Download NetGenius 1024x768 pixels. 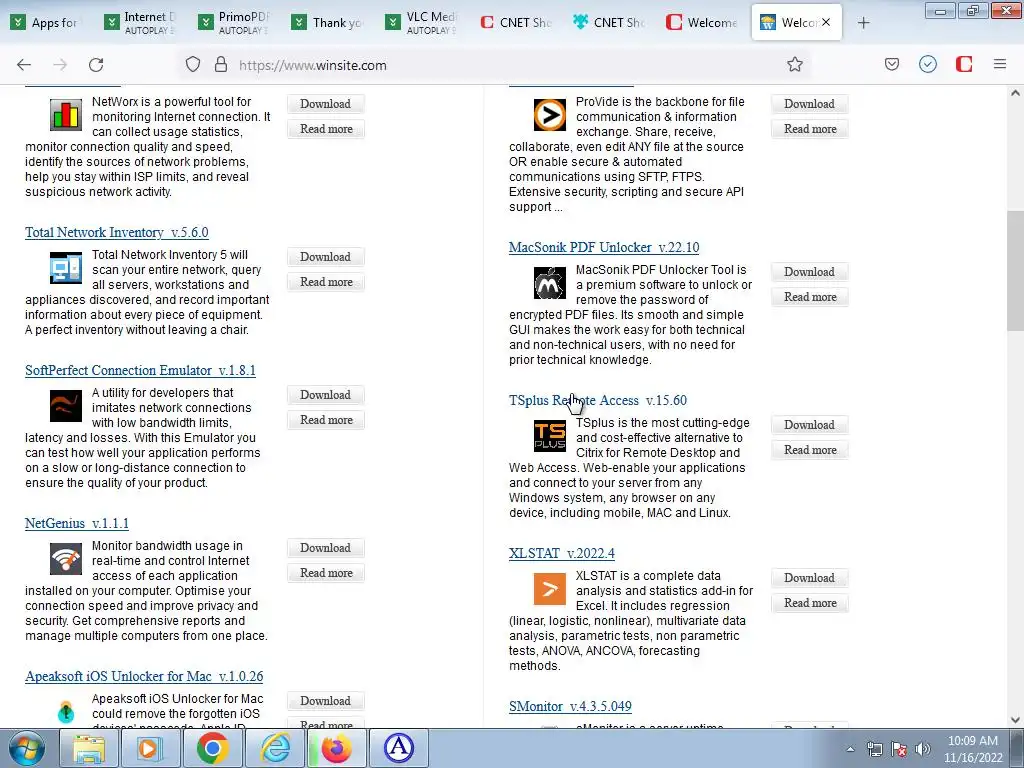tap(325, 547)
